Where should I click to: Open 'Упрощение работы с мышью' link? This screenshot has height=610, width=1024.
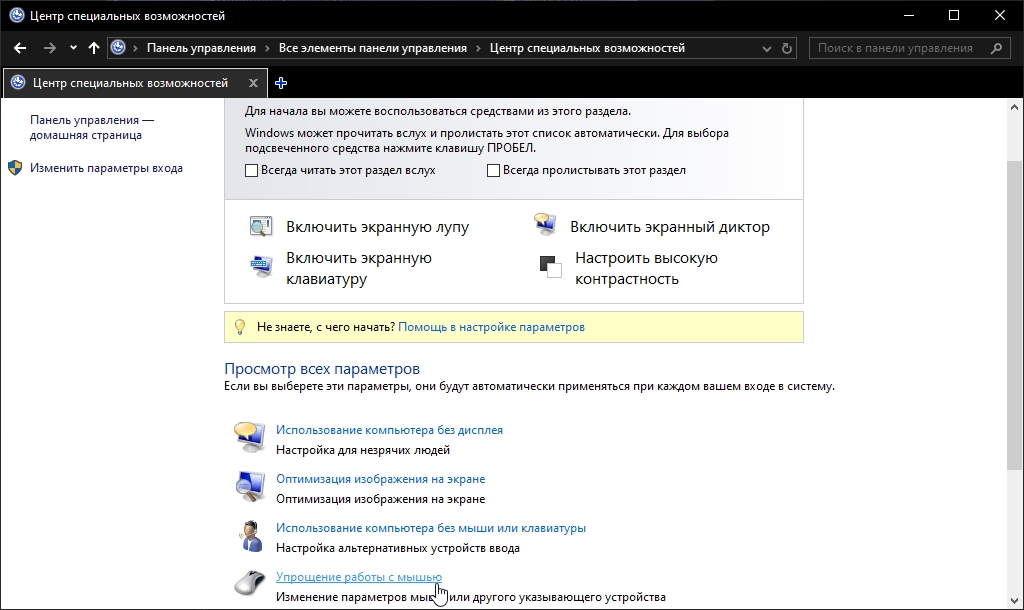pyautogui.click(x=359, y=577)
